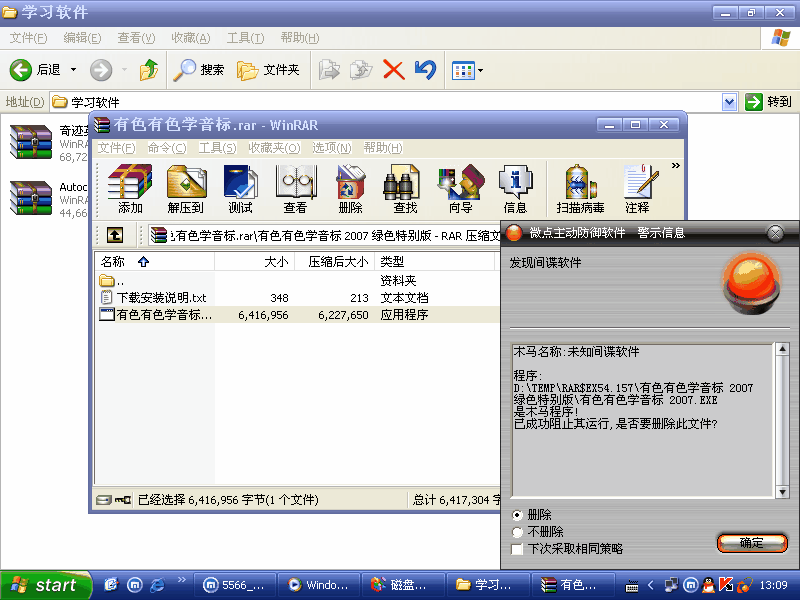Click the Windows start button
This screenshot has width=800, height=600.
point(46,585)
